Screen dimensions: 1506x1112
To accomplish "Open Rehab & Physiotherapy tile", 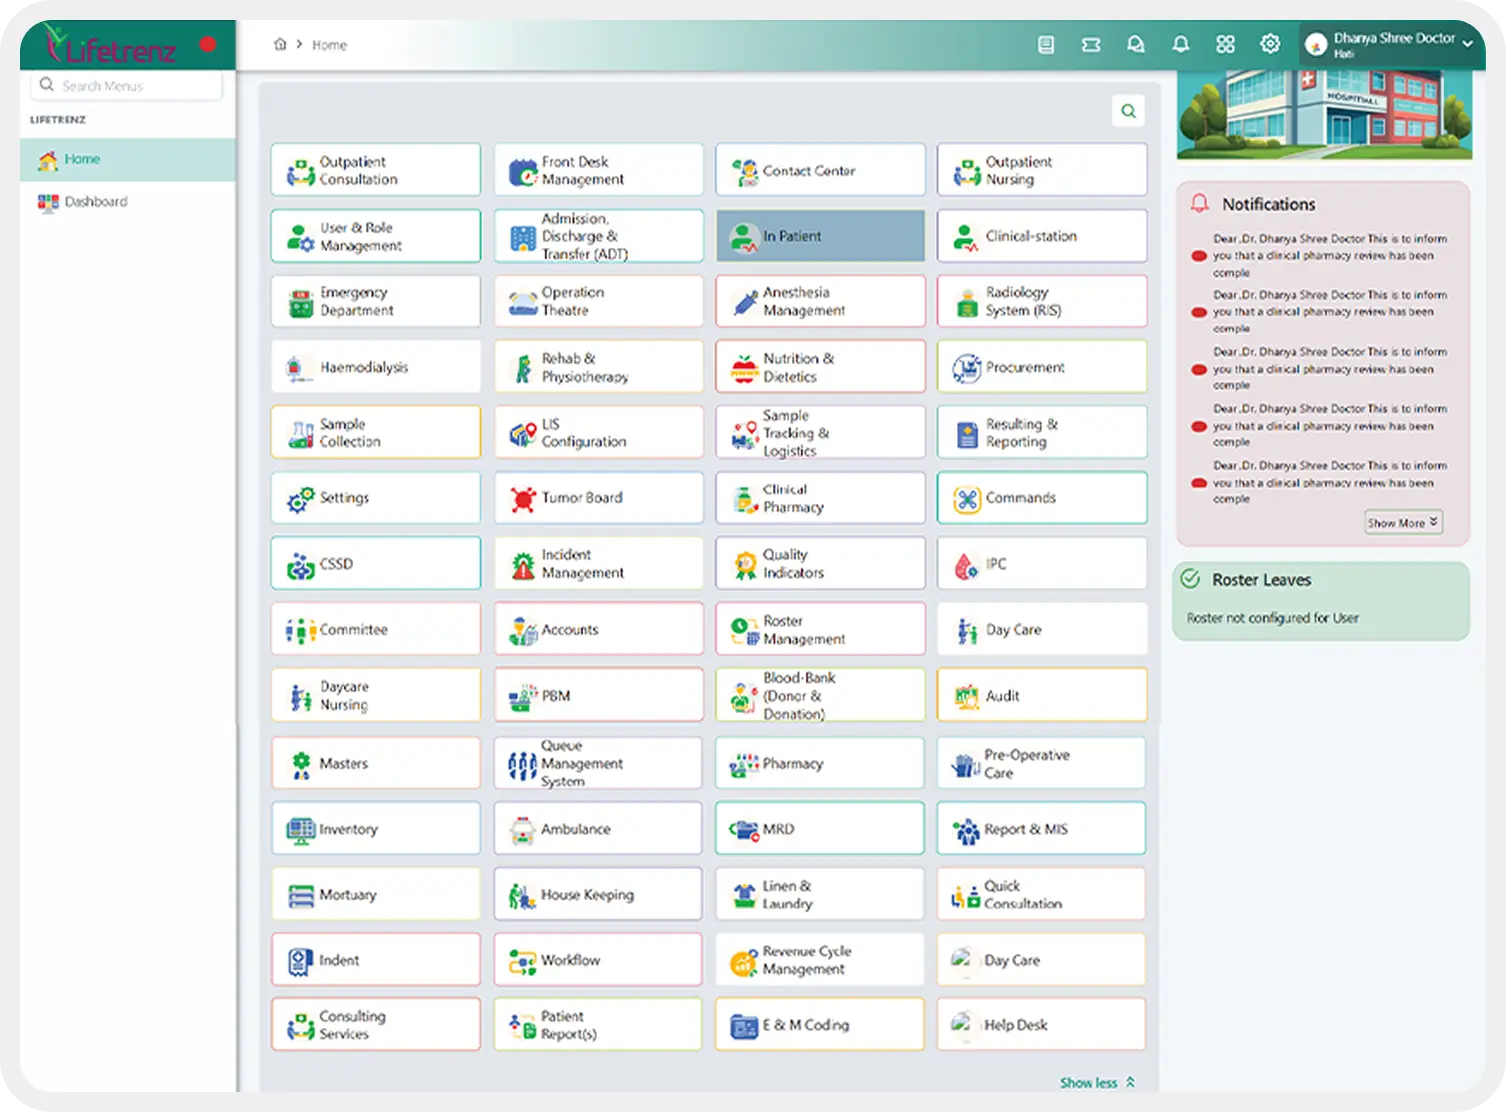I will pos(598,367).
